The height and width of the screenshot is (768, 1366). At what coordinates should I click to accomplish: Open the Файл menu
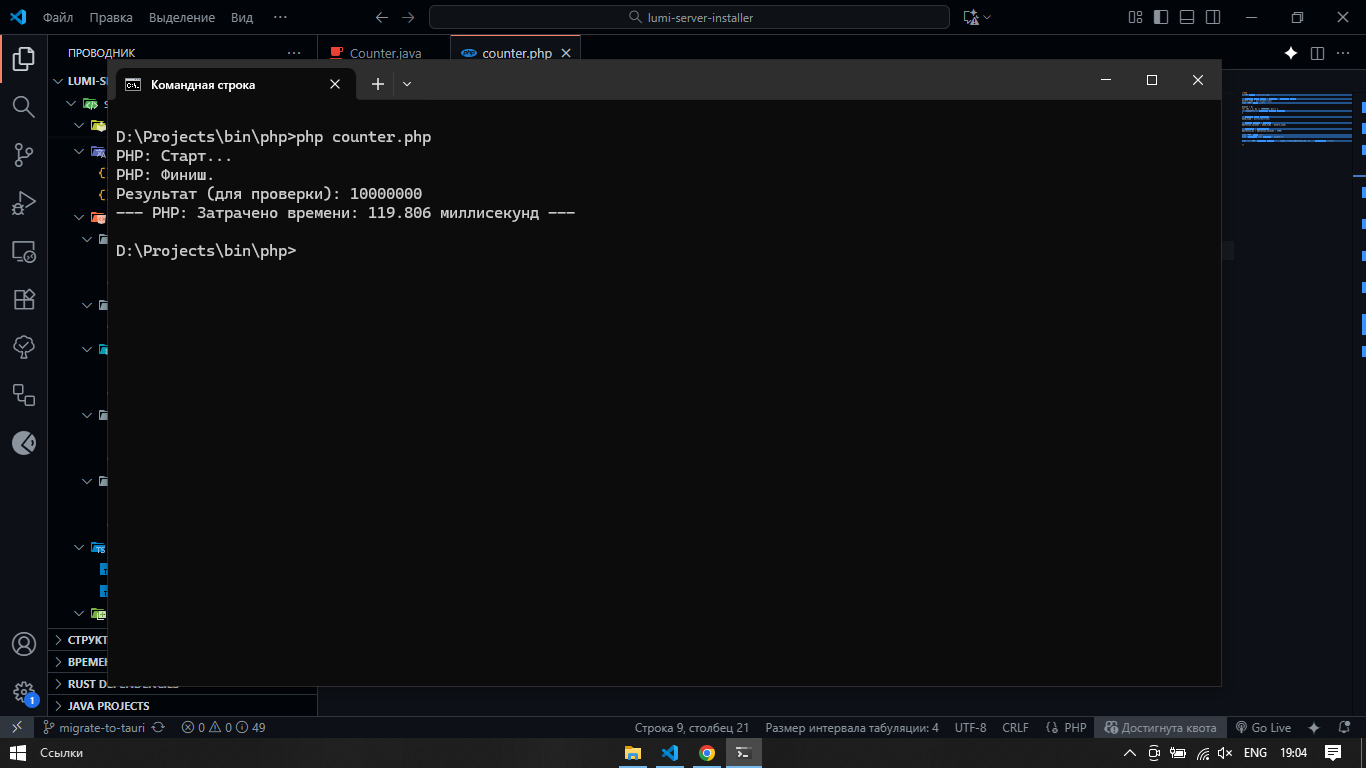[x=58, y=17]
